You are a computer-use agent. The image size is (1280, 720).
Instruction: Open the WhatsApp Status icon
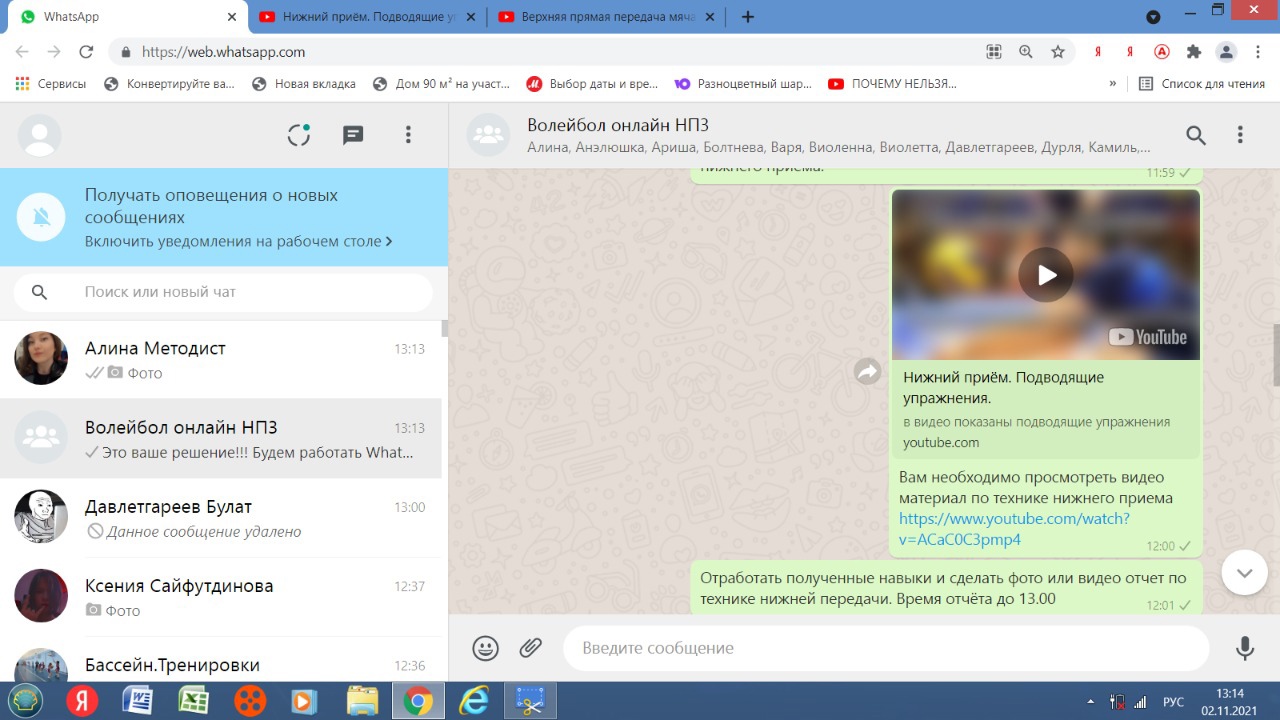[x=298, y=135]
